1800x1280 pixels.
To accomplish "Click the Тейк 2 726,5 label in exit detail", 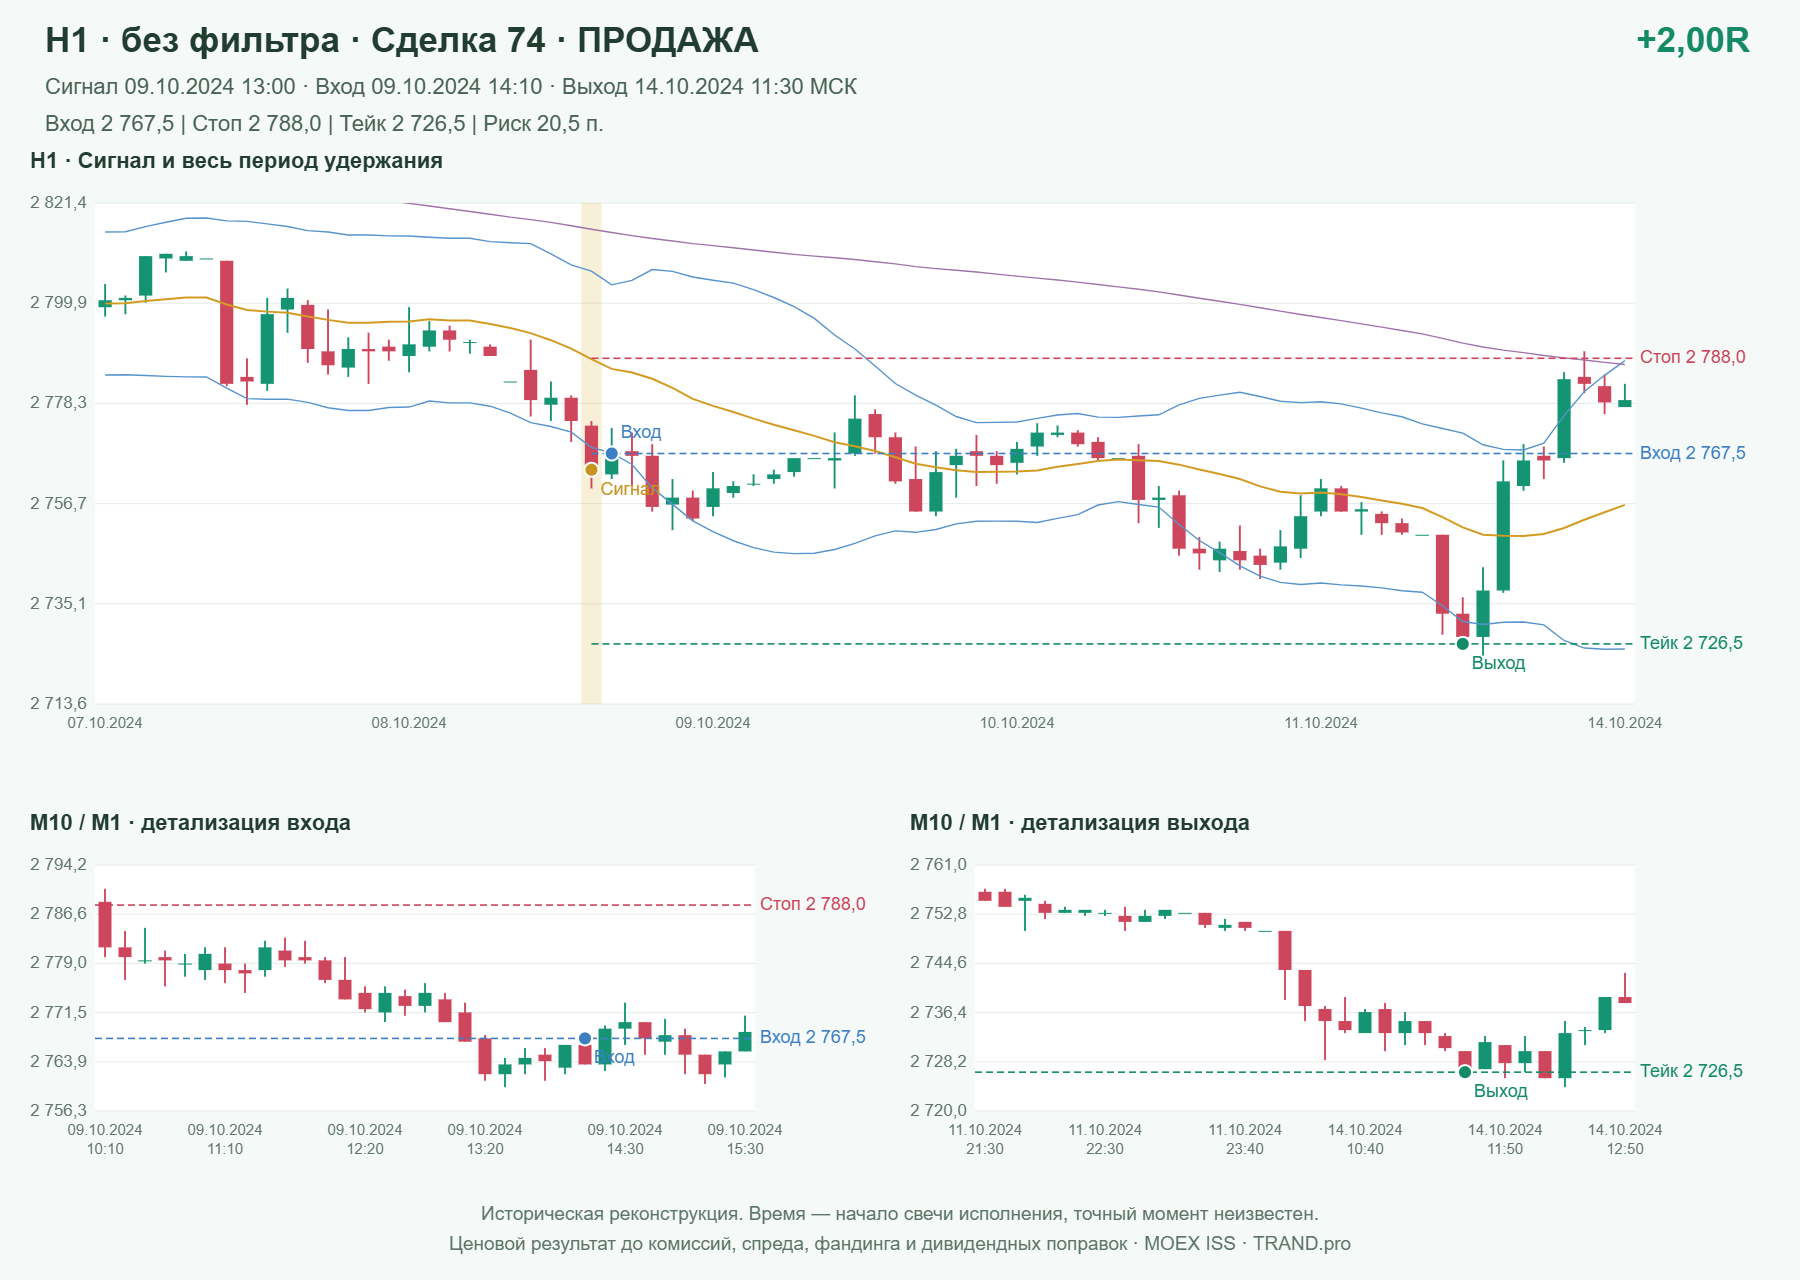I will (x=1691, y=1071).
